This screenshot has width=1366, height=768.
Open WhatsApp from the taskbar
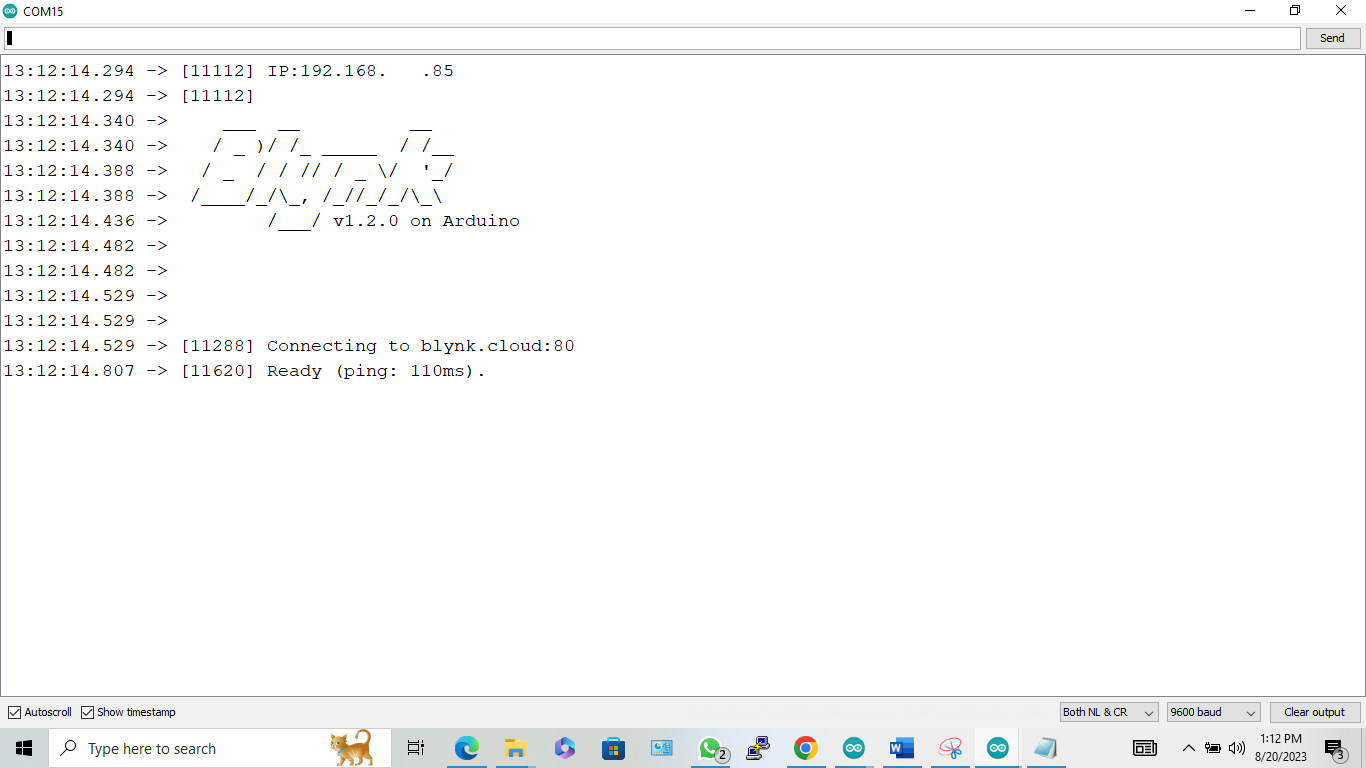pyautogui.click(x=711, y=748)
